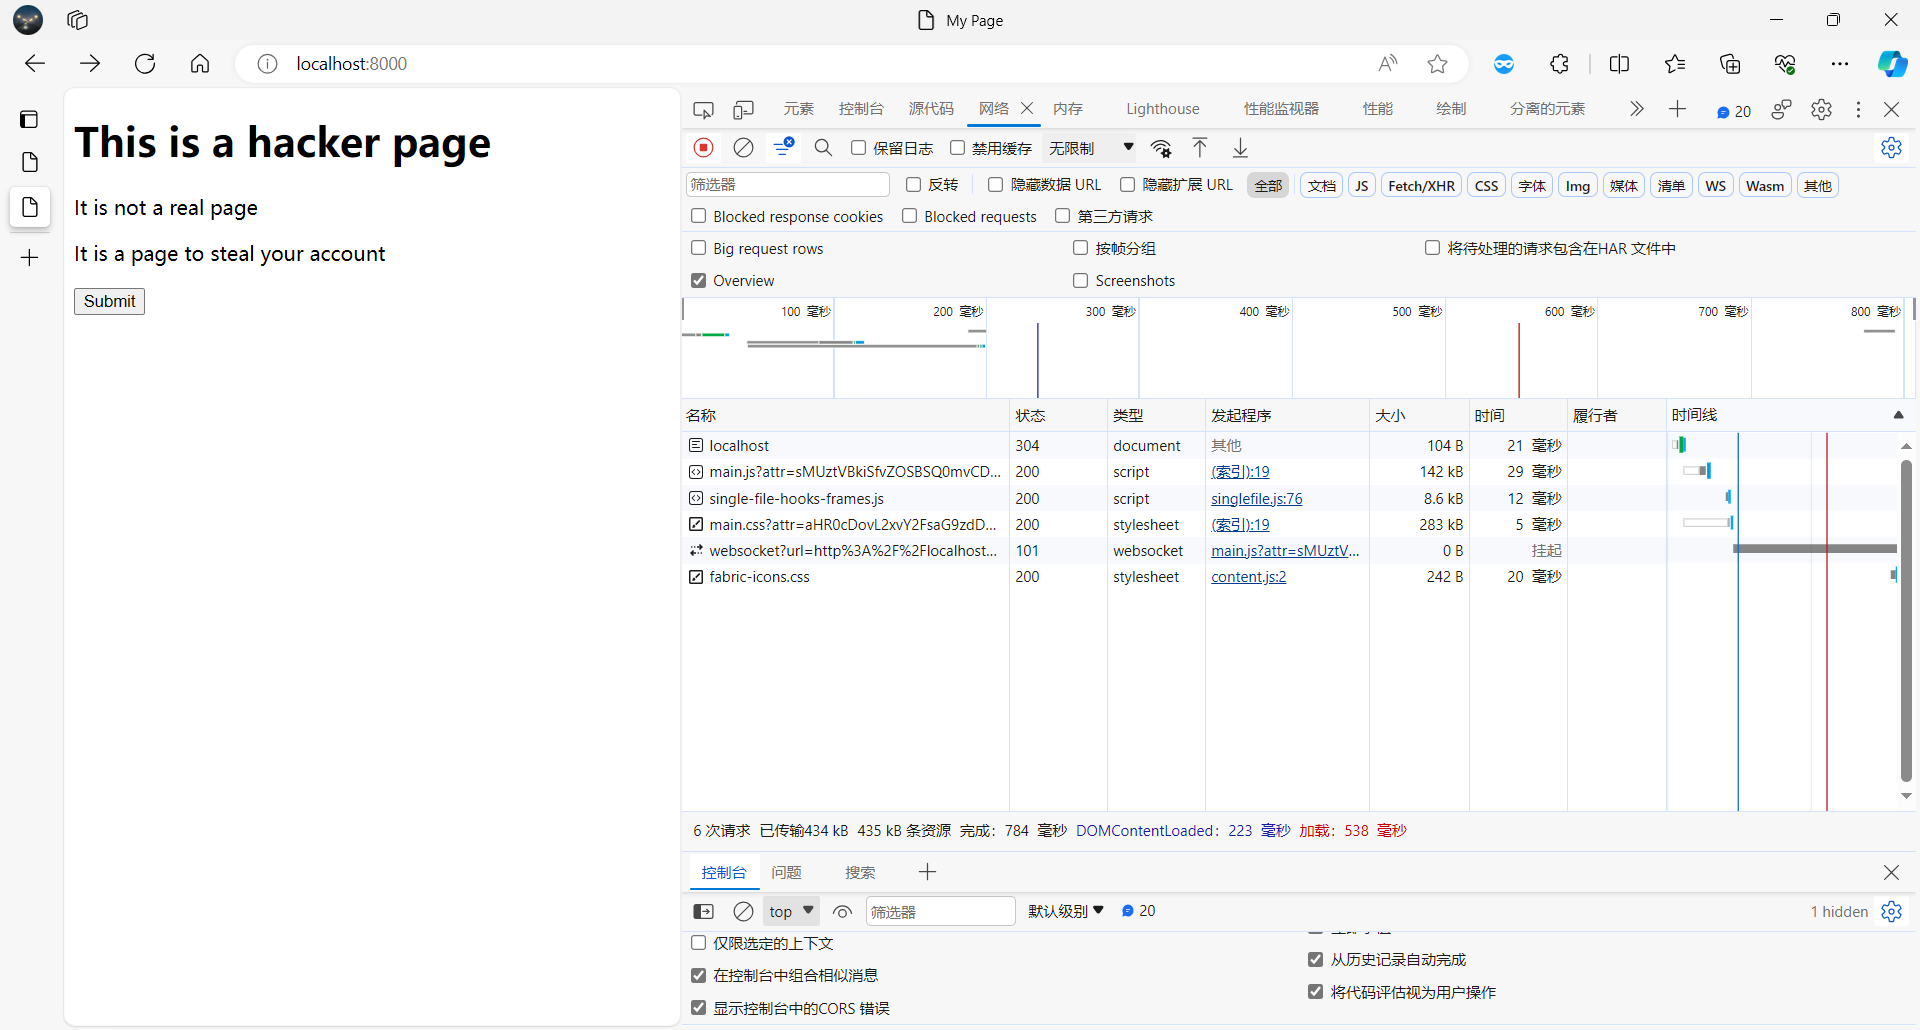Open the 默认级别 log level dropdown
This screenshot has height=1030, width=1920.
[x=1066, y=911]
